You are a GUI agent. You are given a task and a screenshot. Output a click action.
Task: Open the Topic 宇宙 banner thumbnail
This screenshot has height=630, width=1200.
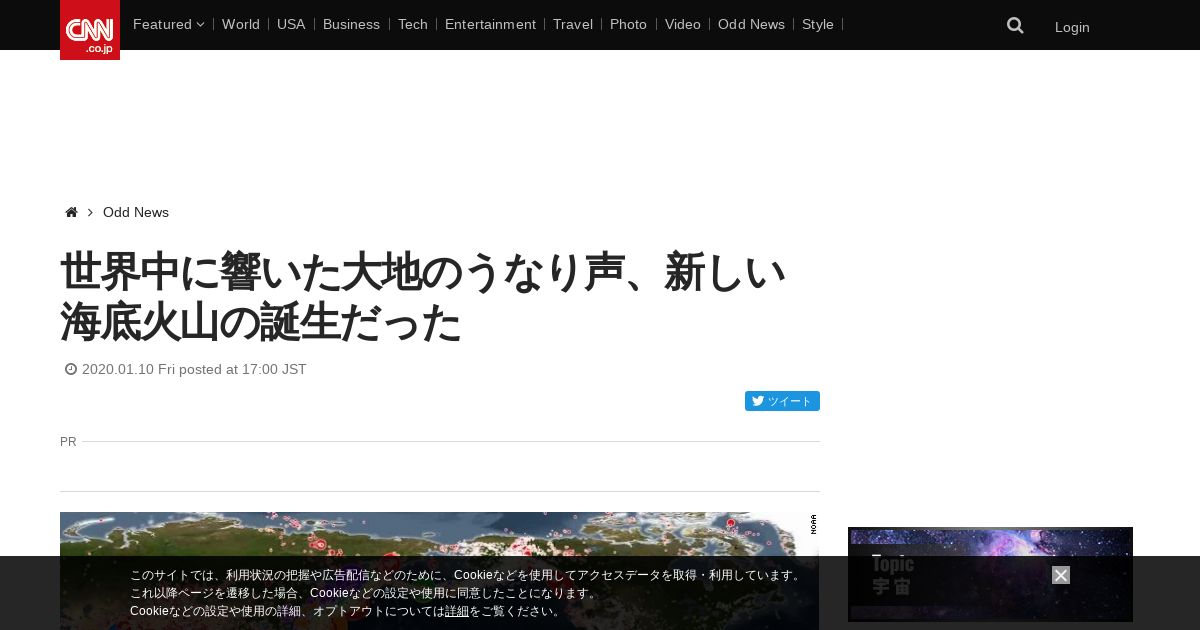click(990, 574)
